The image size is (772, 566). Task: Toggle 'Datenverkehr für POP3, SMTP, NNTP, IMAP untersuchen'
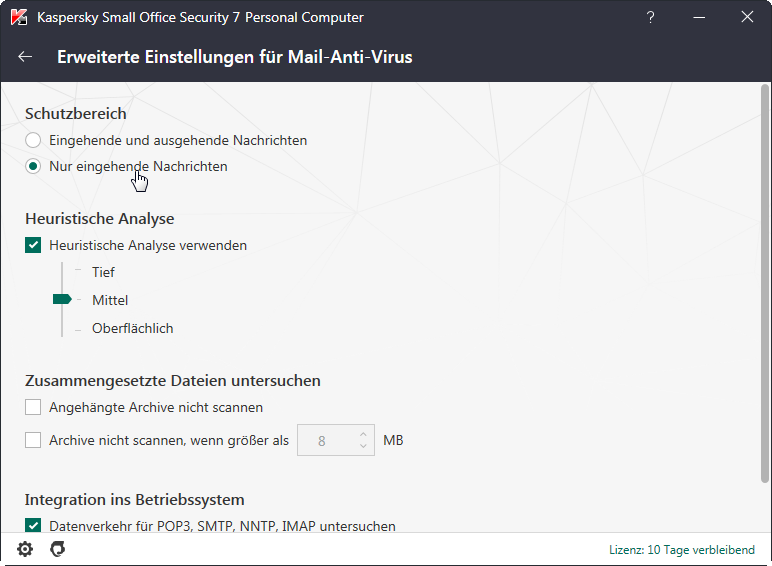(x=34, y=526)
